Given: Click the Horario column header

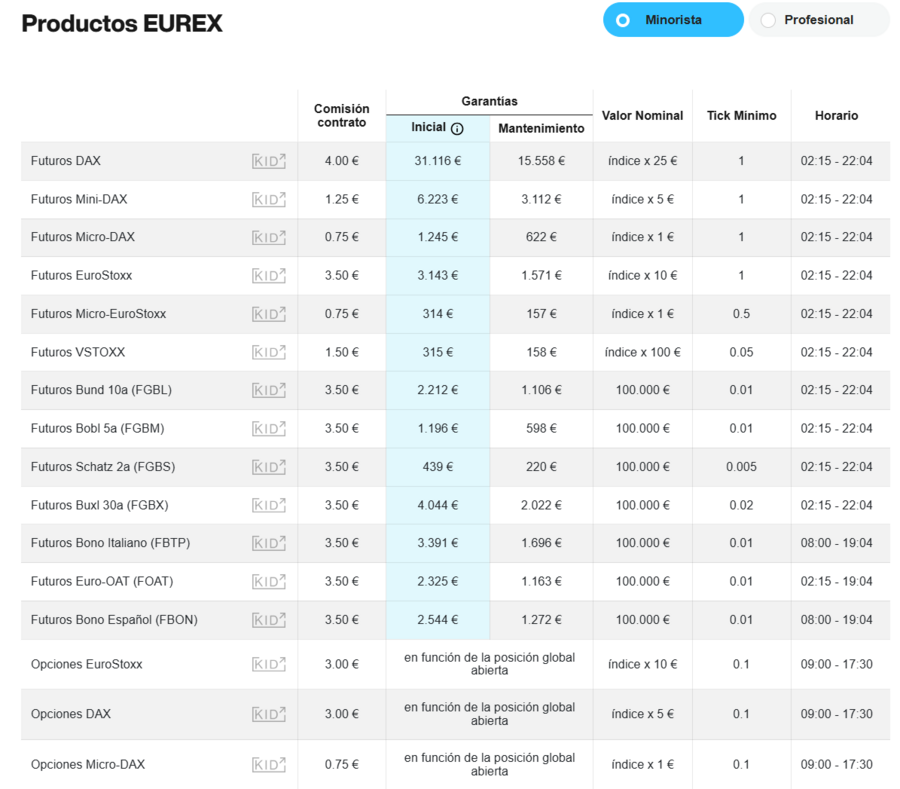Looking at the screenshot, I should pyautogui.click(x=836, y=115).
